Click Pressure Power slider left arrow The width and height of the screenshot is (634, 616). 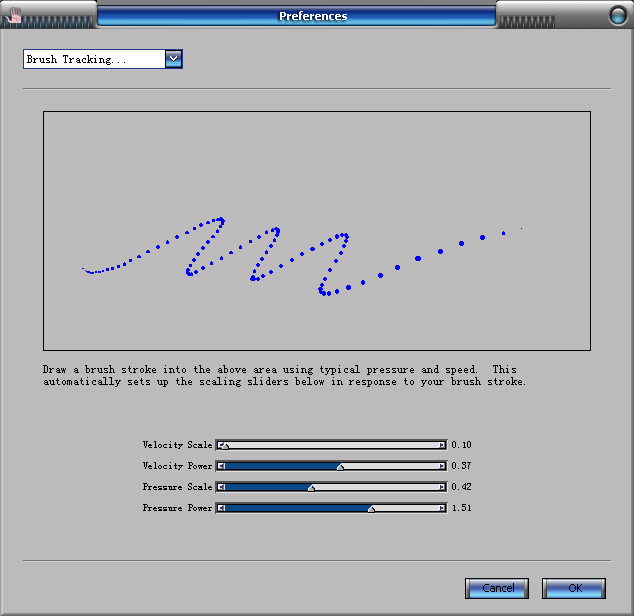click(221, 508)
